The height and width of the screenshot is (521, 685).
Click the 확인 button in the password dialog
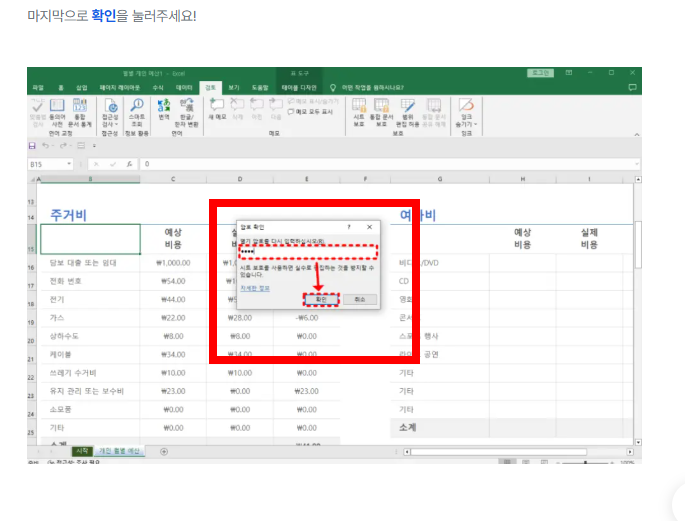click(321, 300)
